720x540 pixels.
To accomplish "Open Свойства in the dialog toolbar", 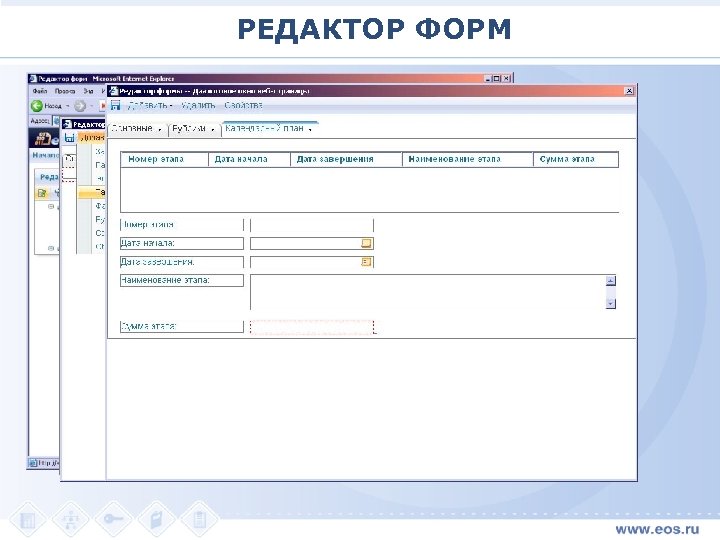I will [243, 105].
